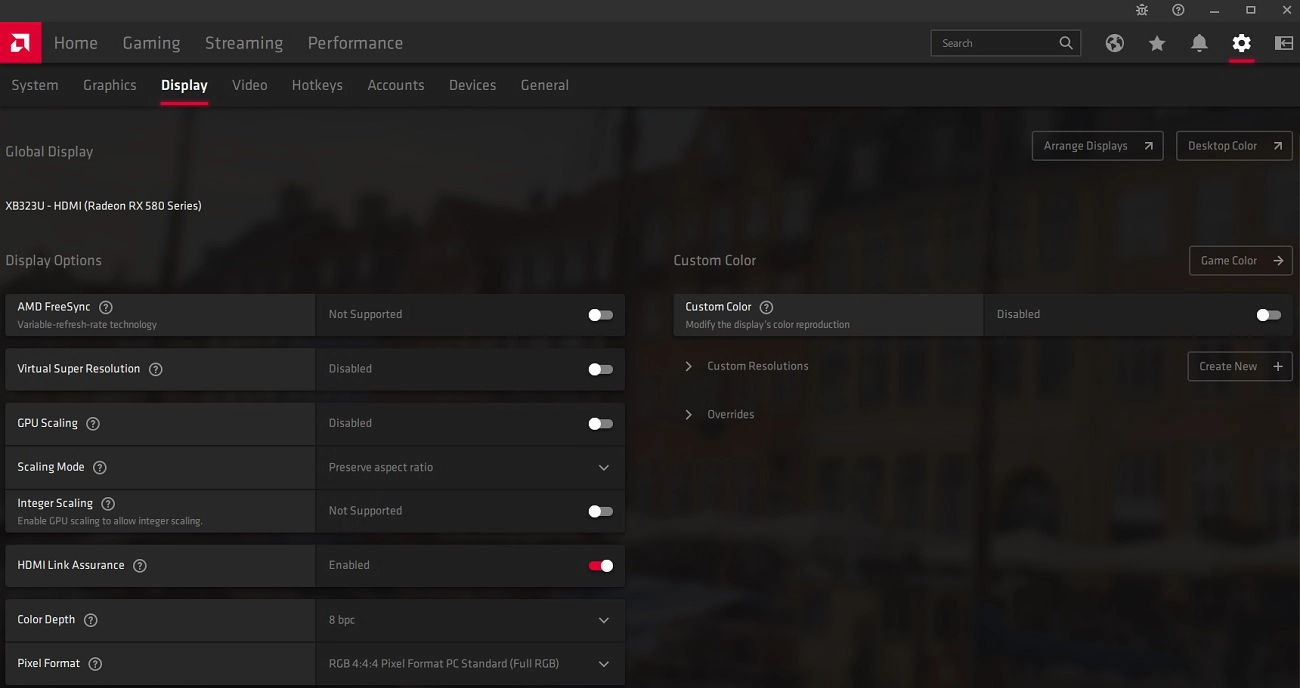Toggle AMD FreeSync switch
Screen dimensions: 1300x688
tap(600, 314)
